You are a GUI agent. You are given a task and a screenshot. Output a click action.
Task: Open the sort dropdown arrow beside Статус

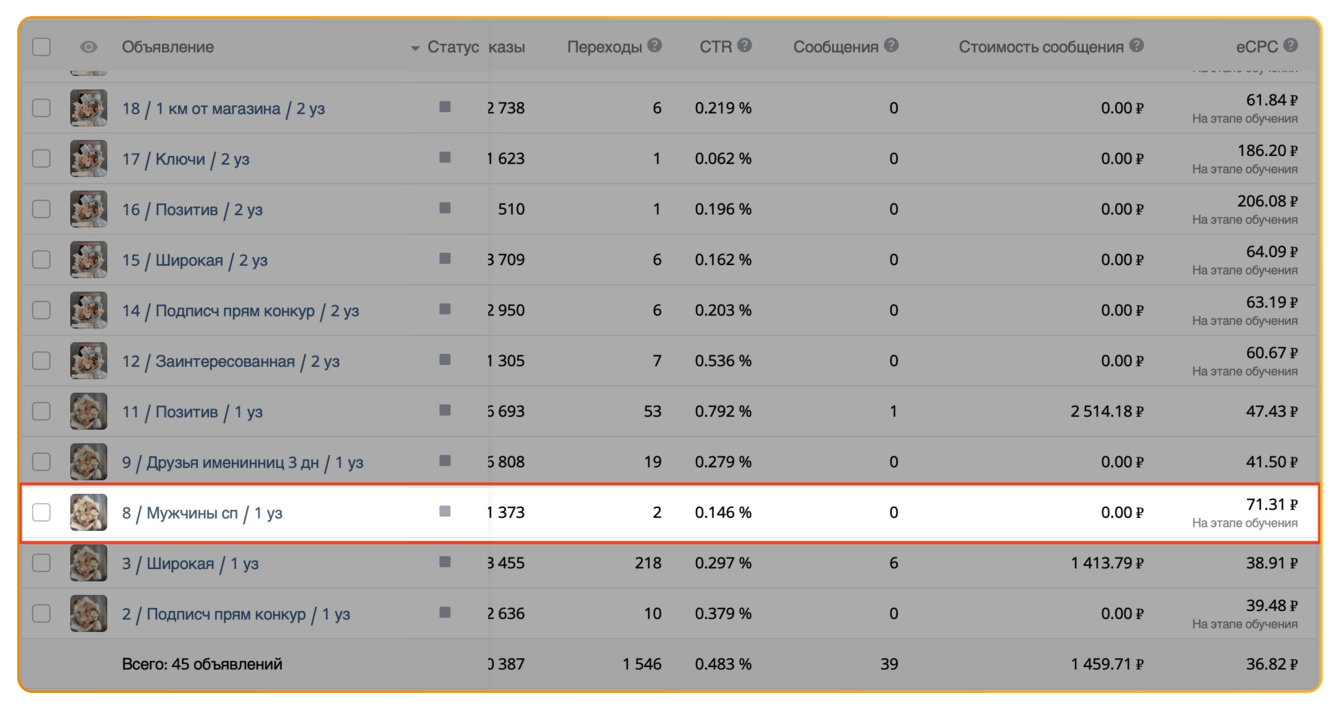point(415,48)
